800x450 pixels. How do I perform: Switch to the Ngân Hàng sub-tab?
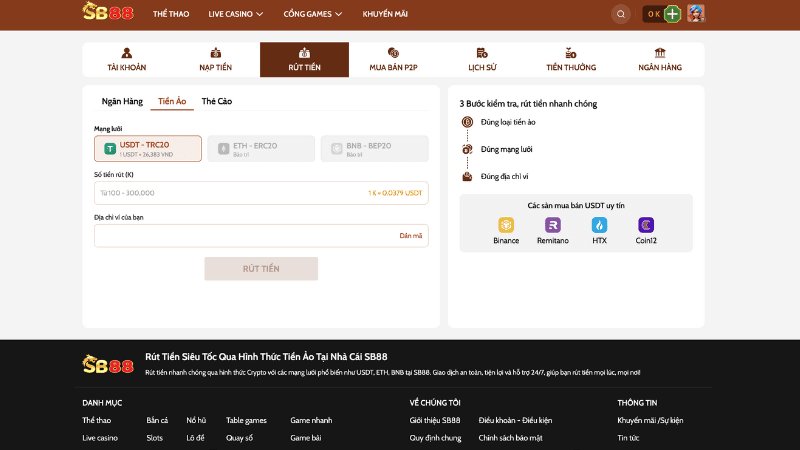[x=122, y=102]
